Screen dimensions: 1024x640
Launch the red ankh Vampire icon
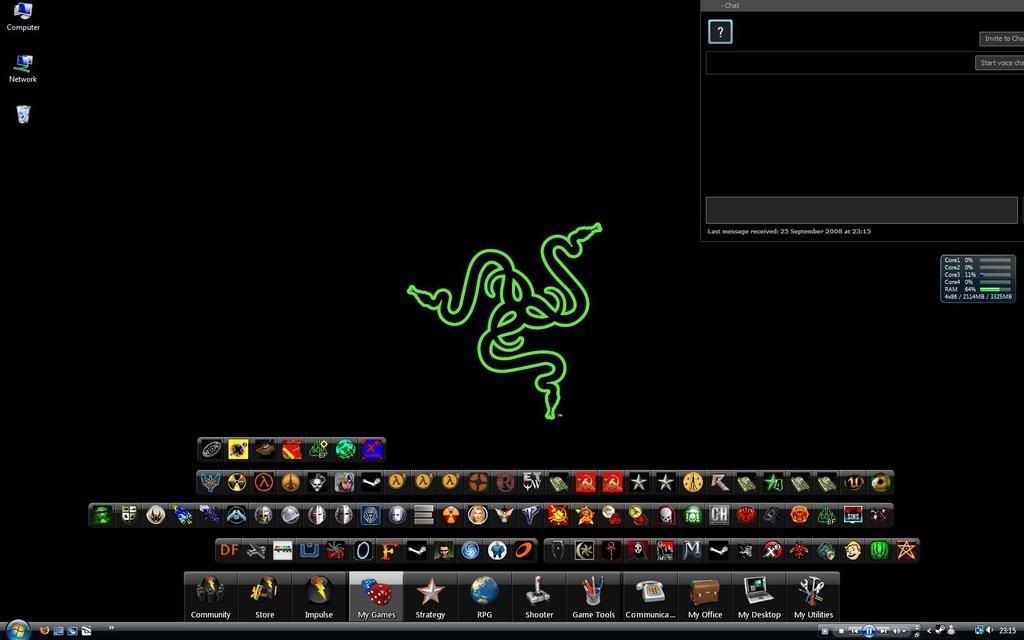coord(611,551)
